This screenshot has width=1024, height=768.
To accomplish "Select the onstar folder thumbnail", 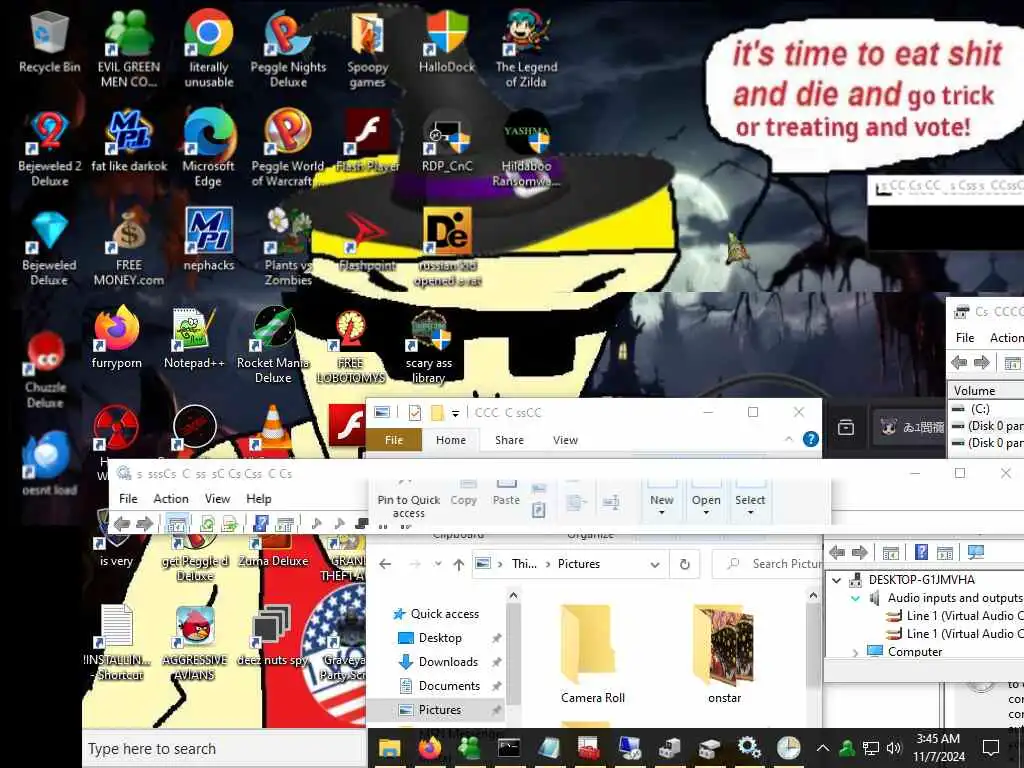I will pyautogui.click(x=724, y=655).
